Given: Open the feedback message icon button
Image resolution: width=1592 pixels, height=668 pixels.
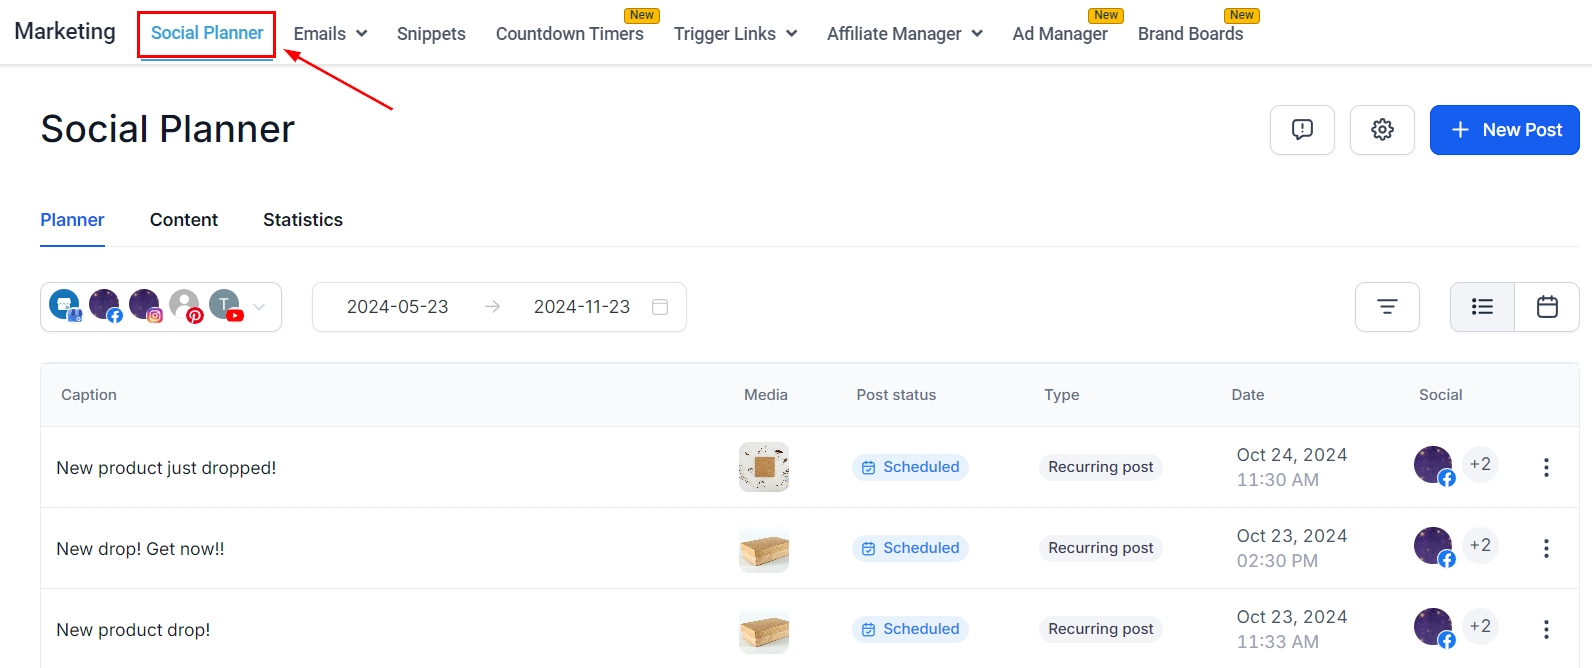Looking at the screenshot, I should [1302, 130].
